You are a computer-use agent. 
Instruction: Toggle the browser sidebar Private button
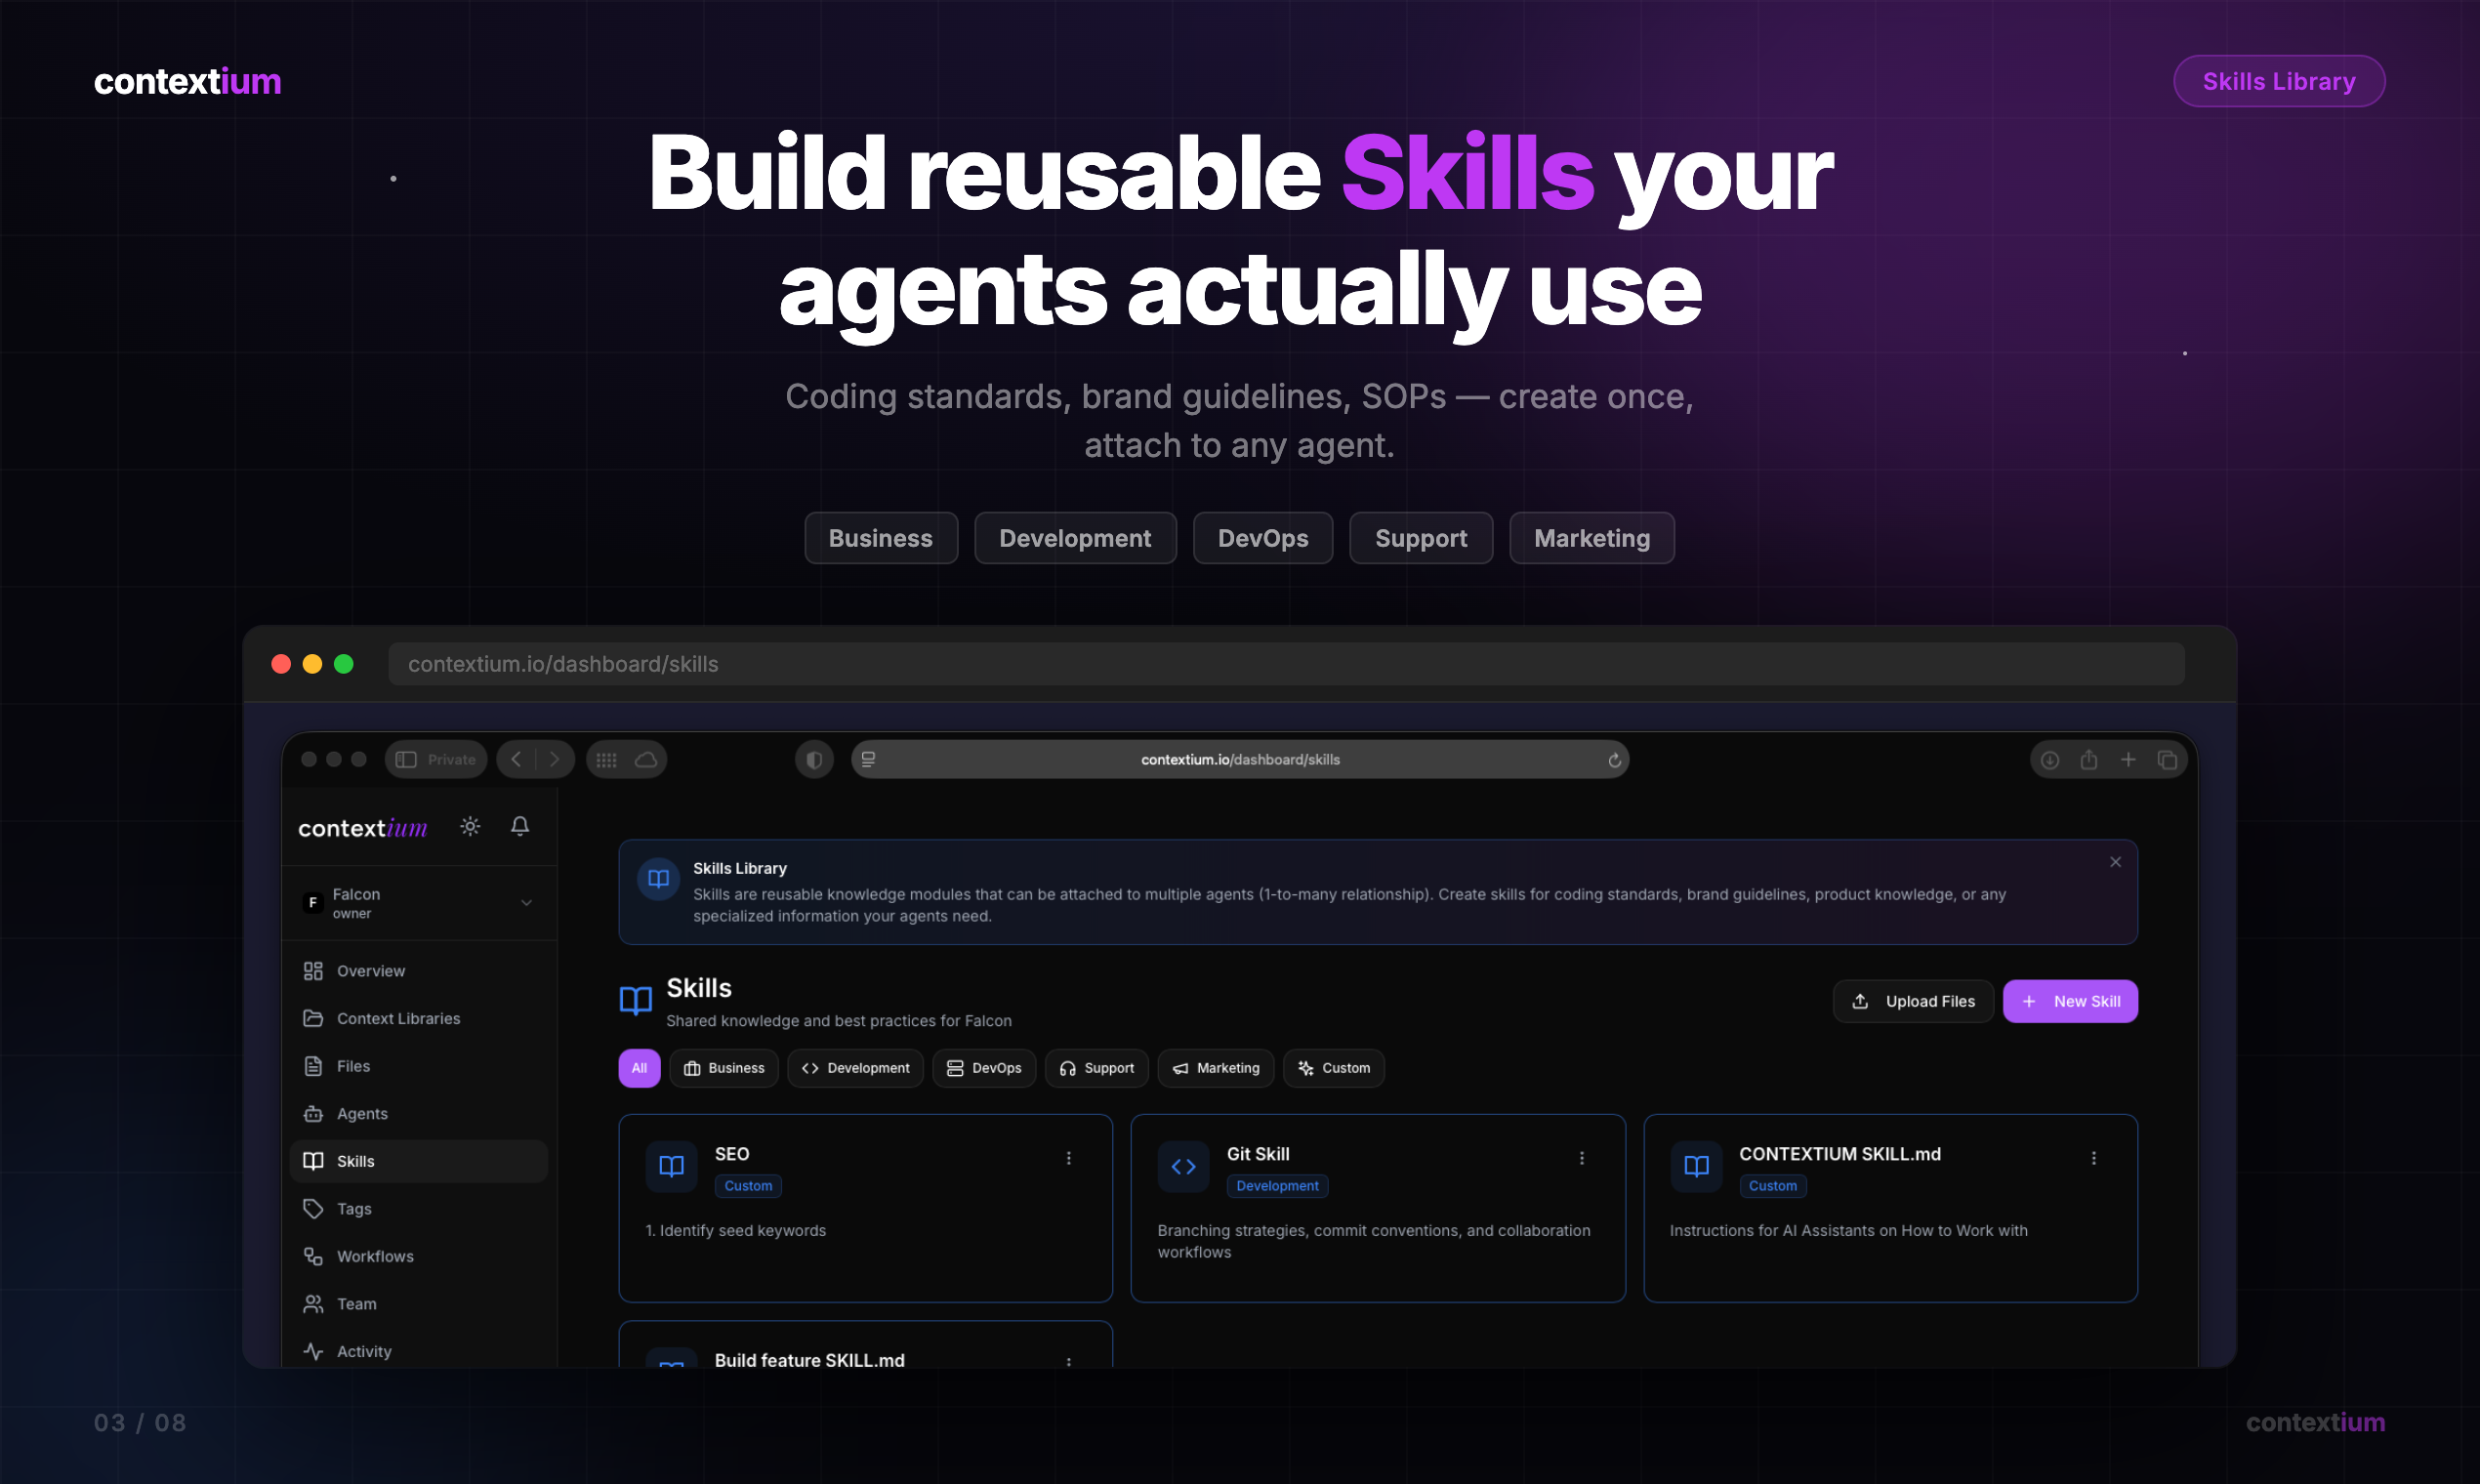pos(436,760)
